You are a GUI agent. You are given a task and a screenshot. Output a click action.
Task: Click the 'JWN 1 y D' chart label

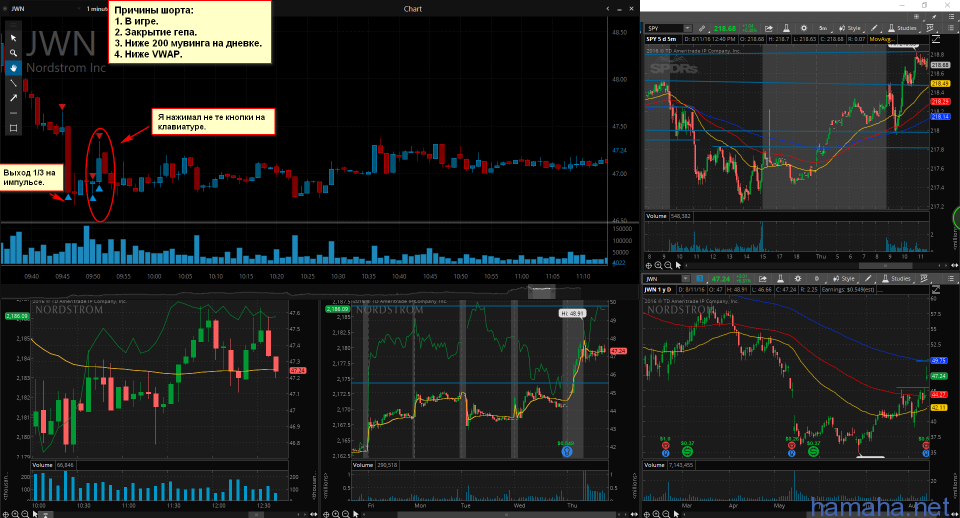[657, 290]
